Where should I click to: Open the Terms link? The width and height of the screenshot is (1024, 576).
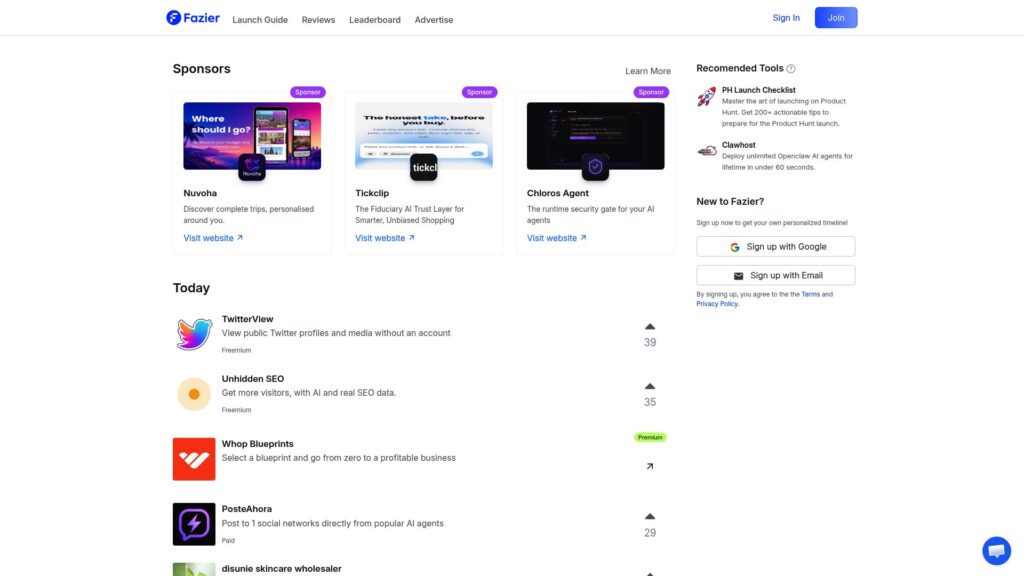click(810, 295)
